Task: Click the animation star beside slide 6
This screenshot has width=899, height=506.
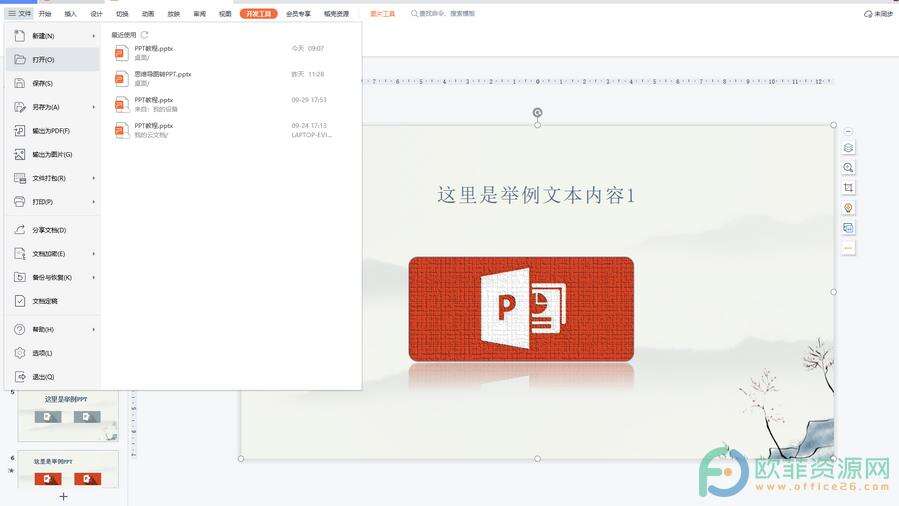Action: point(11,470)
